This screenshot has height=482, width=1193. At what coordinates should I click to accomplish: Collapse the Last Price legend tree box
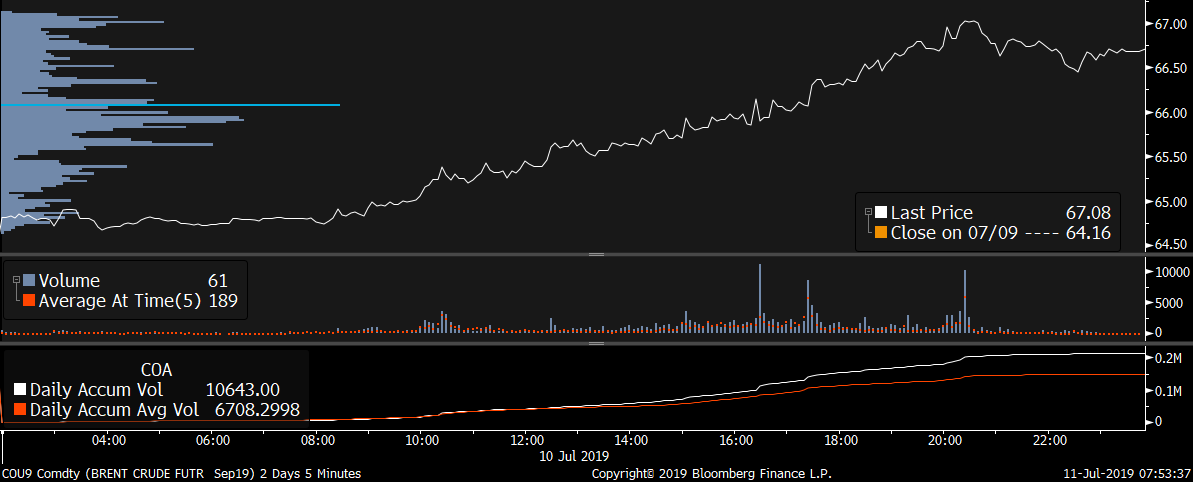(x=867, y=212)
